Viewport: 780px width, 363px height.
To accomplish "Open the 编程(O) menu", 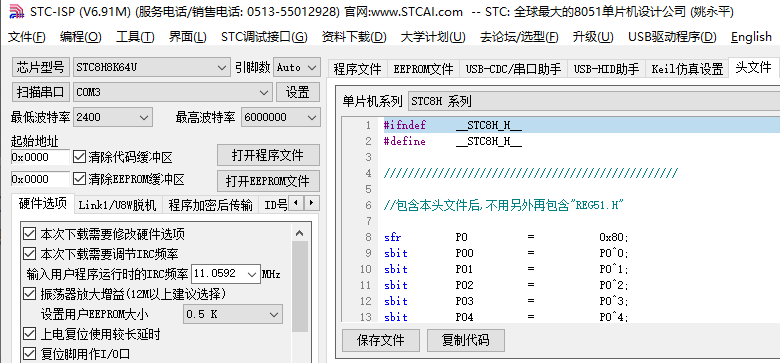I will pyautogui.click(x=81, y=37).
